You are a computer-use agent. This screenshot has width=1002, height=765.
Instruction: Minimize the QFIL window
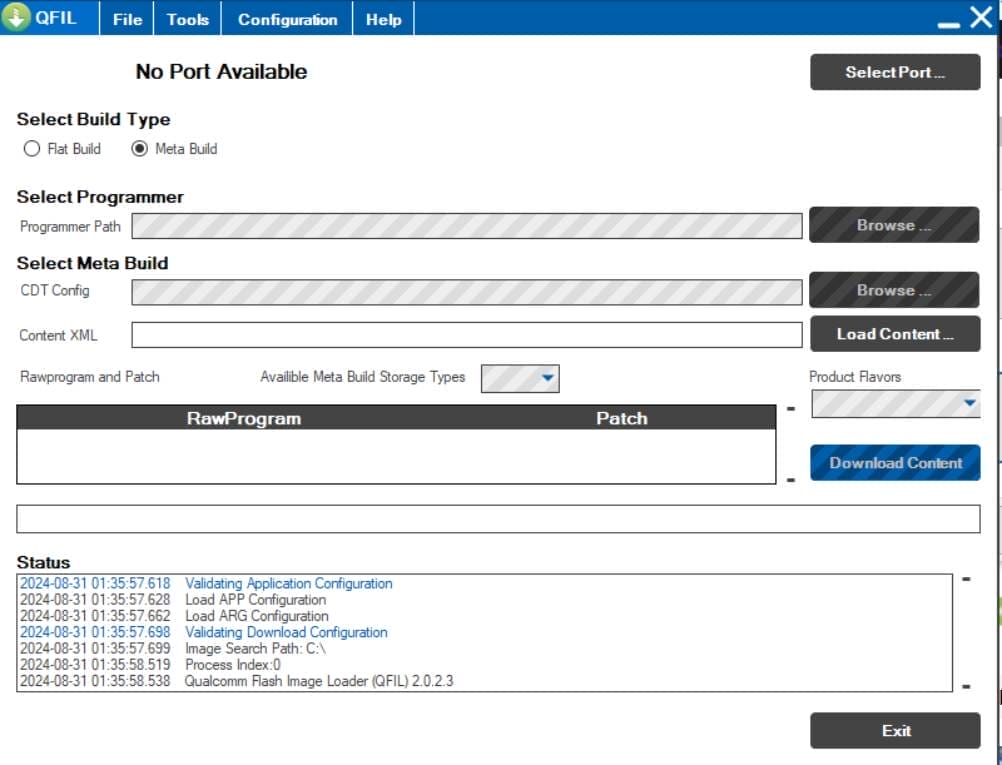tap(949, 20)
